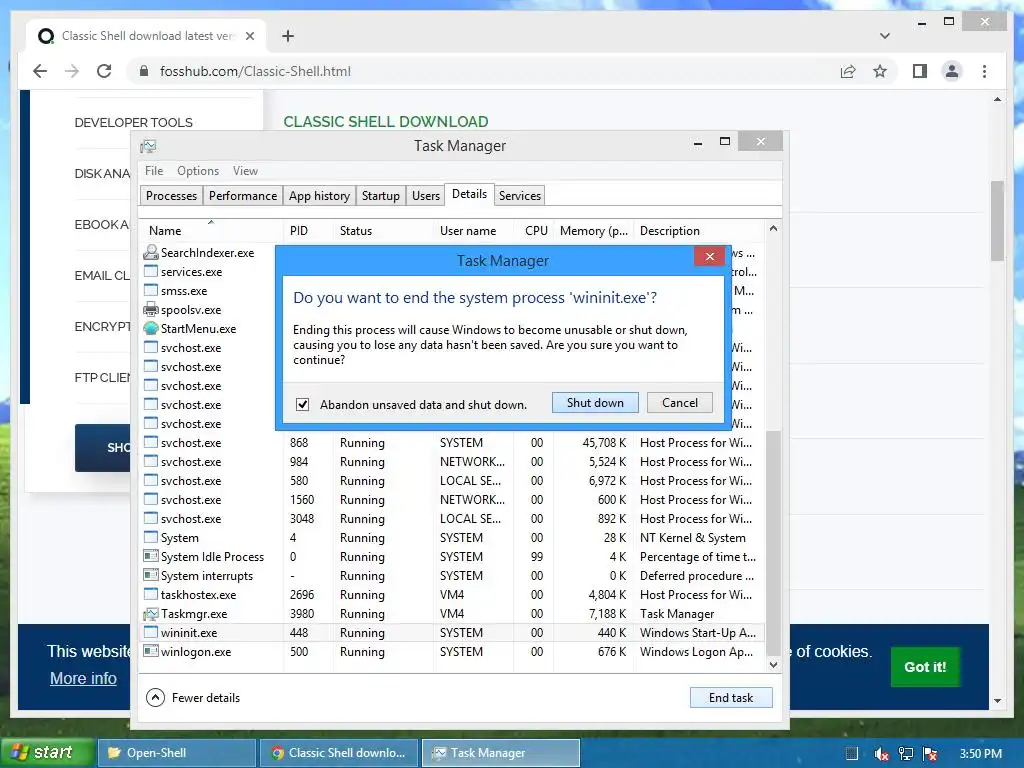Click the smss.exe process icon
This screenshot has height=768, width=1024.
click(x=151, y=290)
